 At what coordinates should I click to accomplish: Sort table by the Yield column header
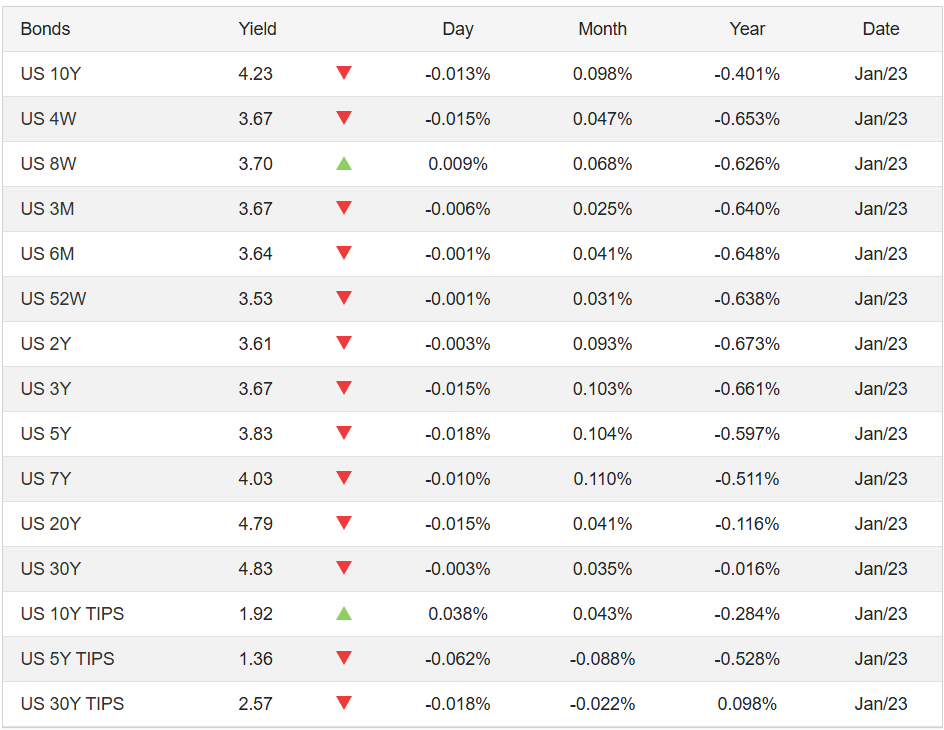point(257,29)
